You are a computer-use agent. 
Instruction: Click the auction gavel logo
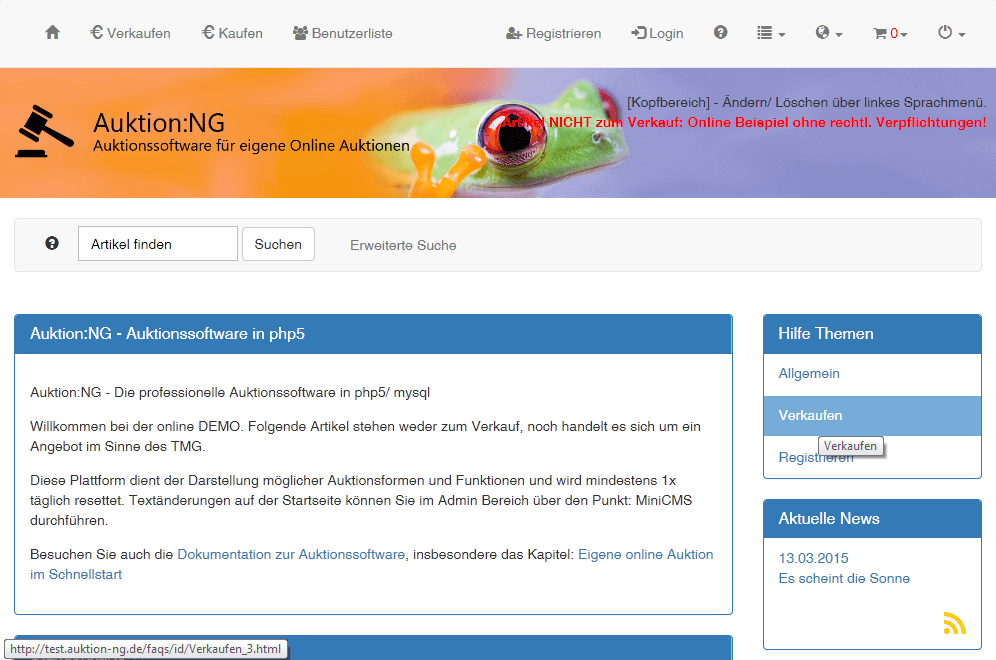[44, 132]
